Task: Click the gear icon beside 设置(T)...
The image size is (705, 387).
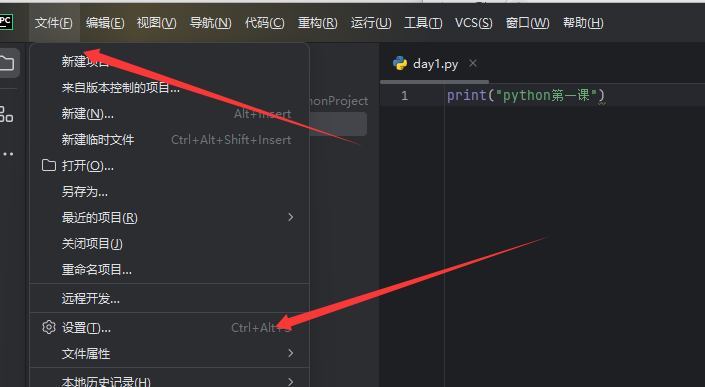Action: coord(49,327)
